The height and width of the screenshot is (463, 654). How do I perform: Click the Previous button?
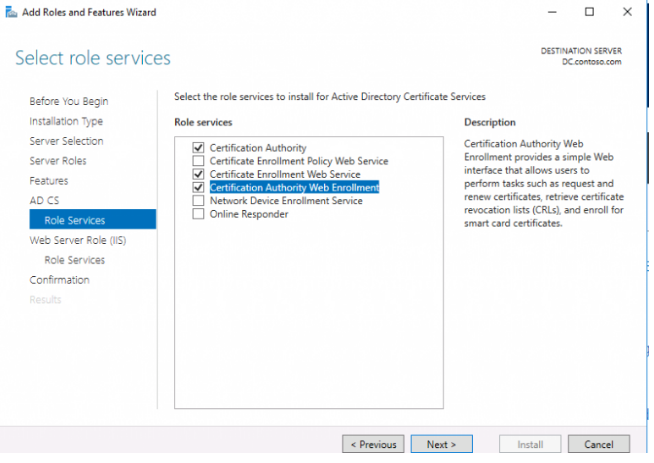(373, 445)
